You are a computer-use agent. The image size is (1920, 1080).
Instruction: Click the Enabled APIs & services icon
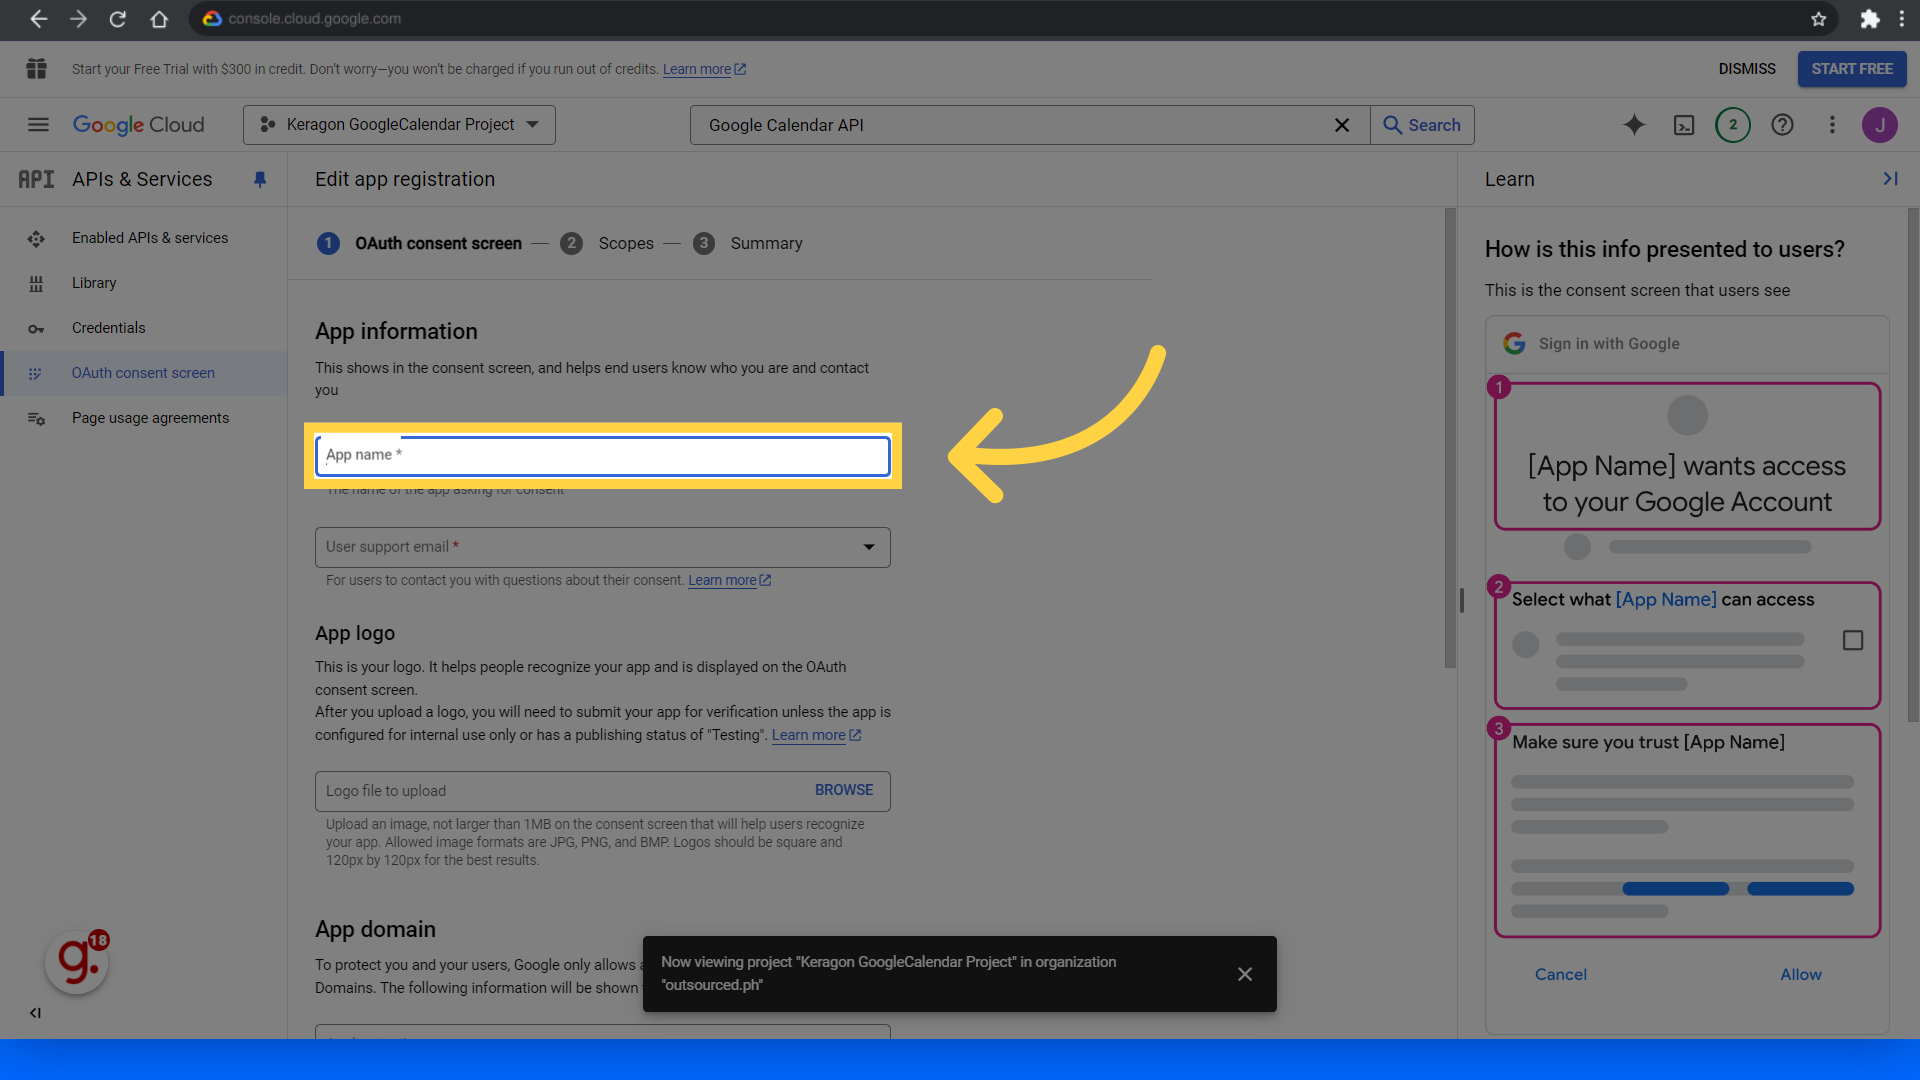36,239
